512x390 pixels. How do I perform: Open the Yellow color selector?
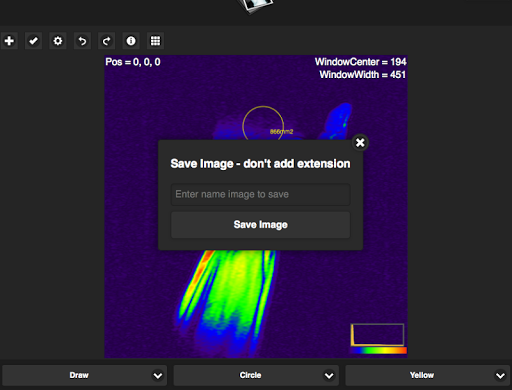[x=428, y=375]
